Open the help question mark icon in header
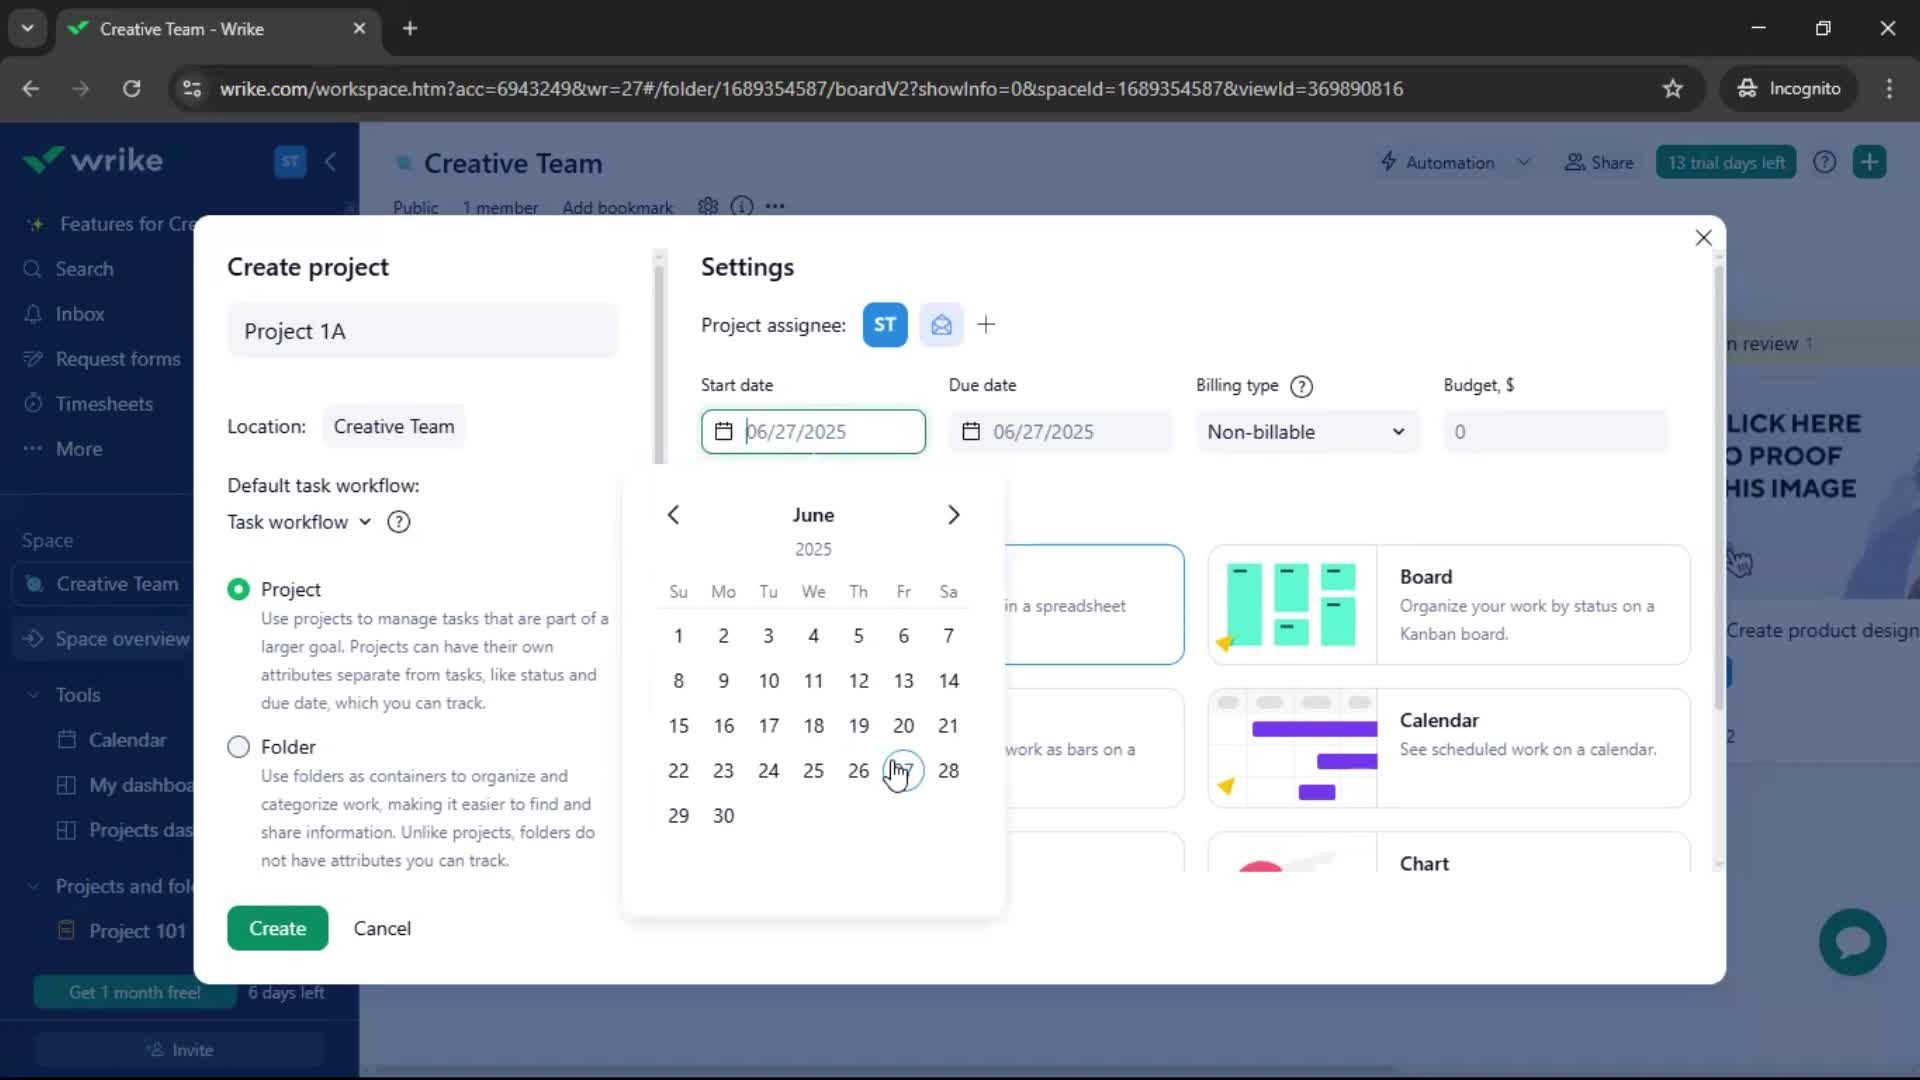This screenshot has height=1080, width=1920. [x=1824, y=162]
